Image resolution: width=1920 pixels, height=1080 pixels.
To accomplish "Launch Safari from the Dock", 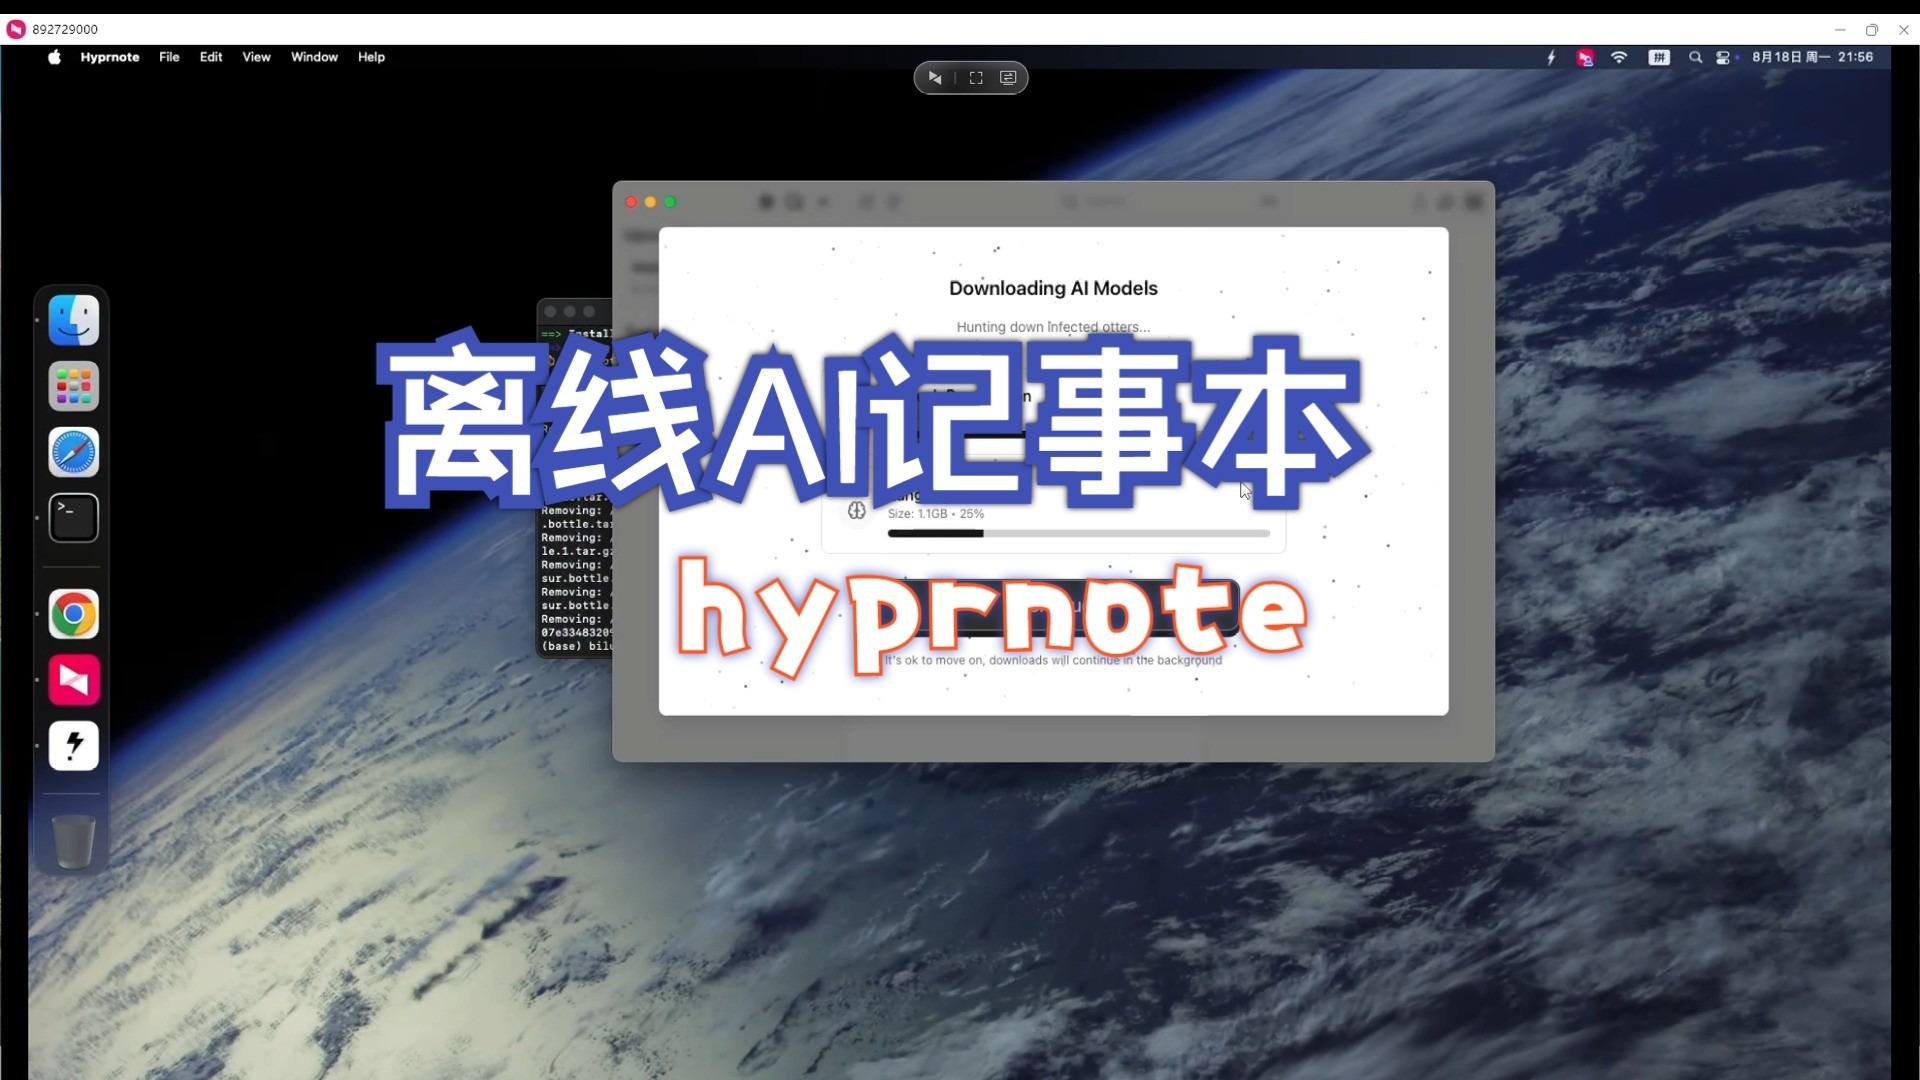I will [x=74, y=452].
